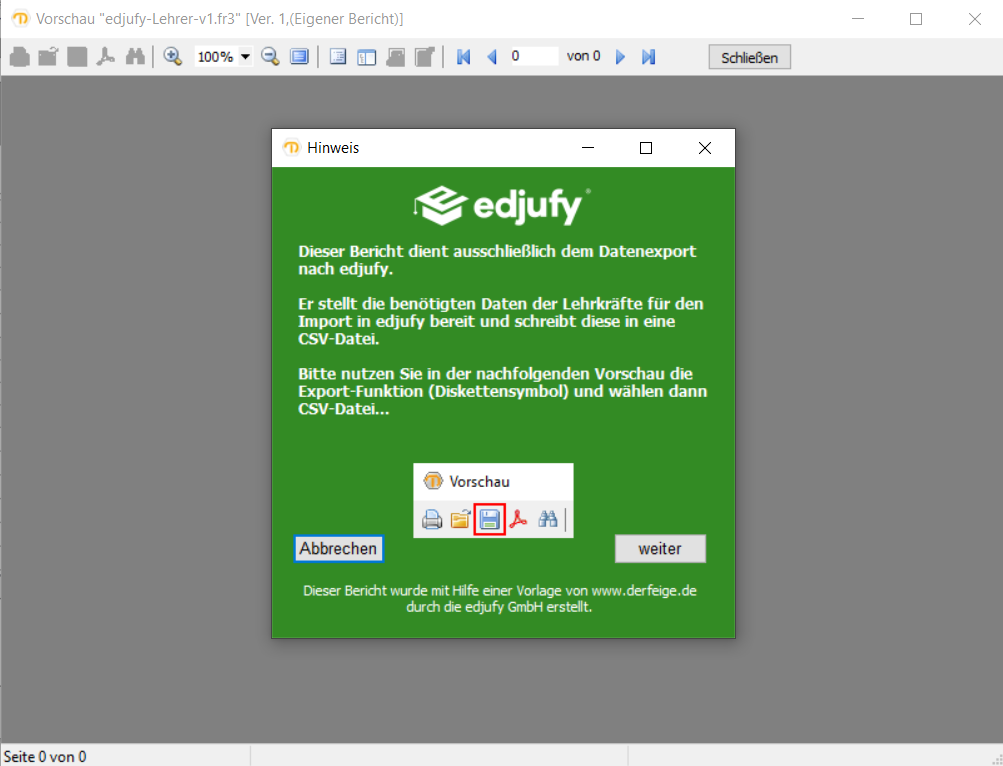Go to the previous page
Viewport: 1003px width, 766px height.
click(x=491, y=57)
